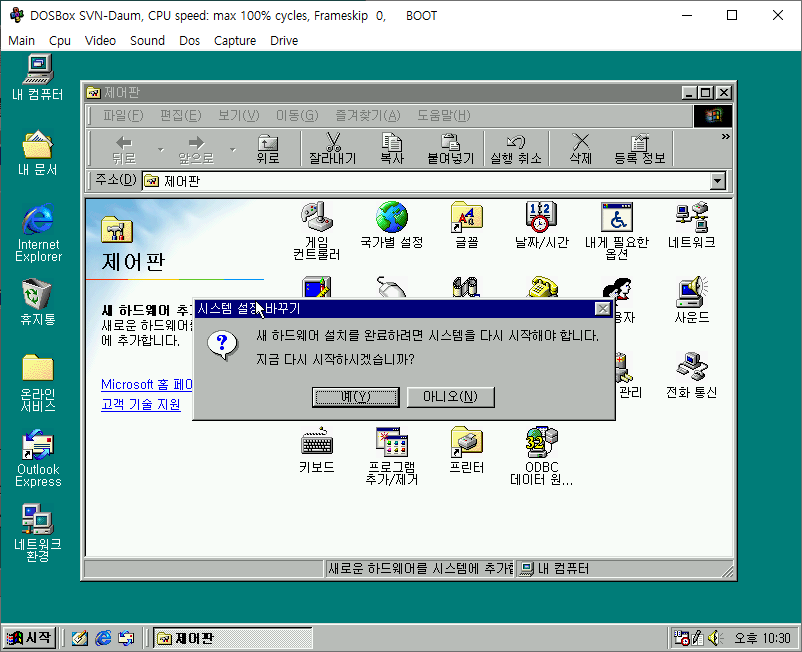Open 뒤로 history dropdown arrow

coord(161,149)
